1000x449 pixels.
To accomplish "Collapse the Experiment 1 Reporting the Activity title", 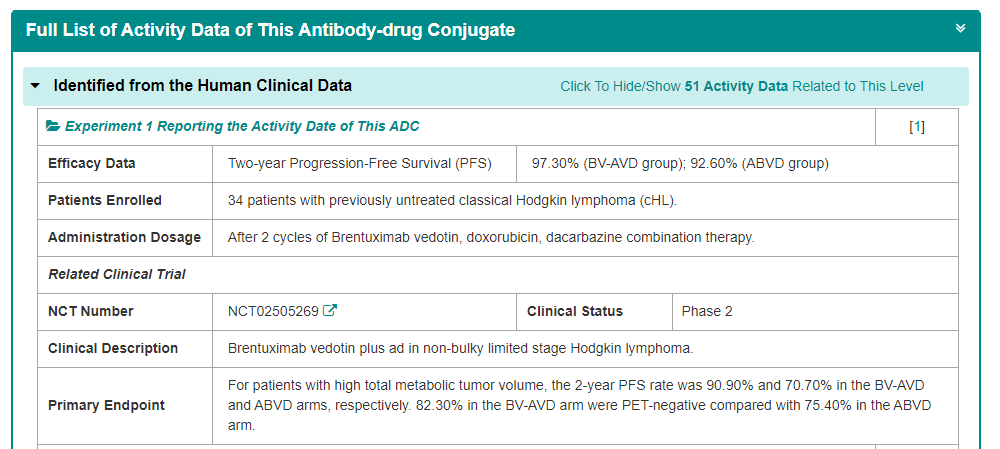I will (x=242, y=127).
